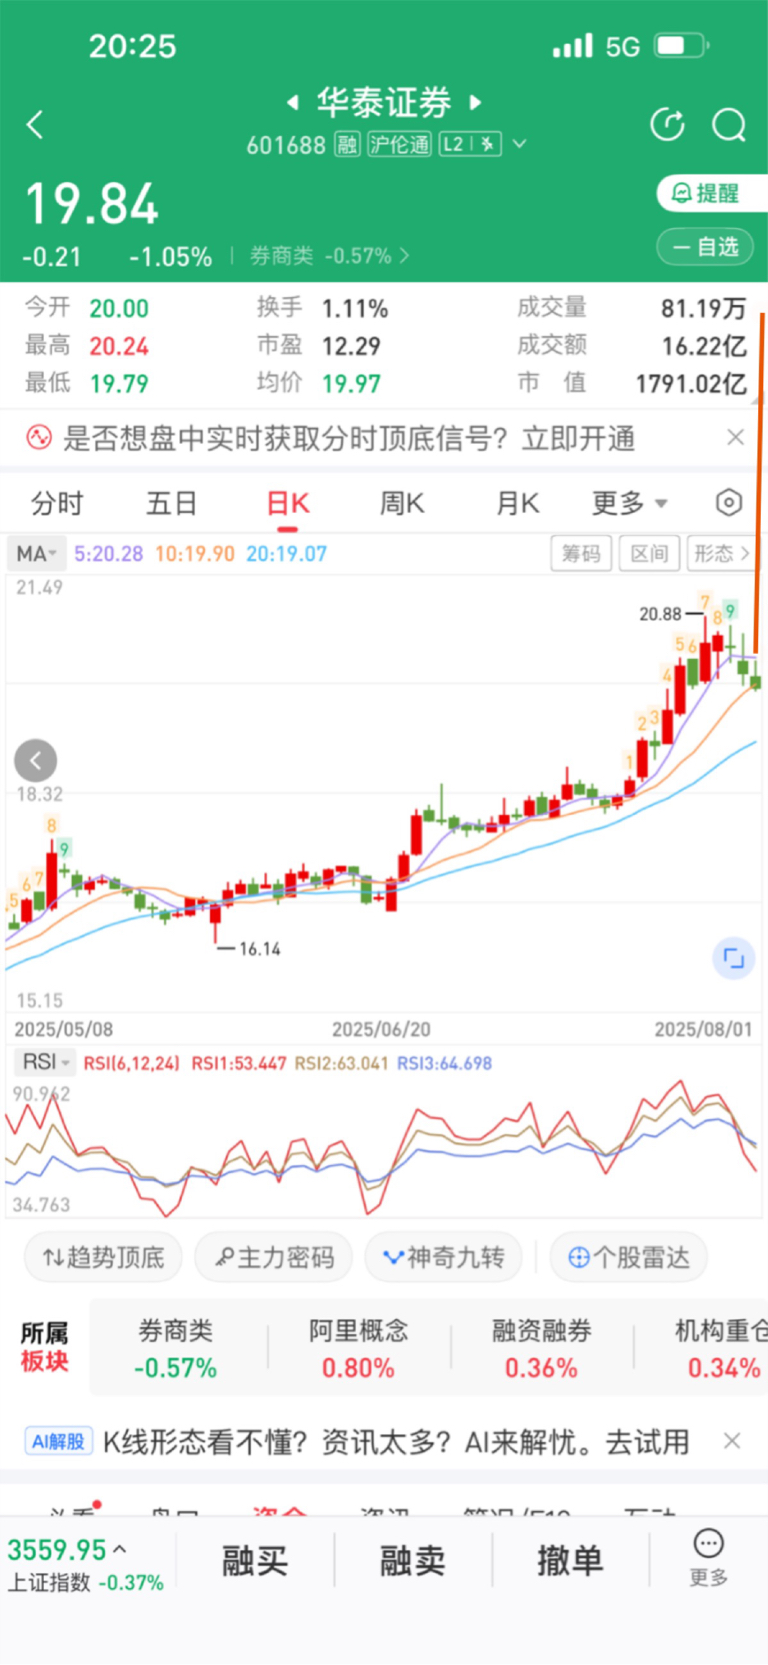Switch to the 五日 chart tab

pyautogui.click(x=172, y=503)
